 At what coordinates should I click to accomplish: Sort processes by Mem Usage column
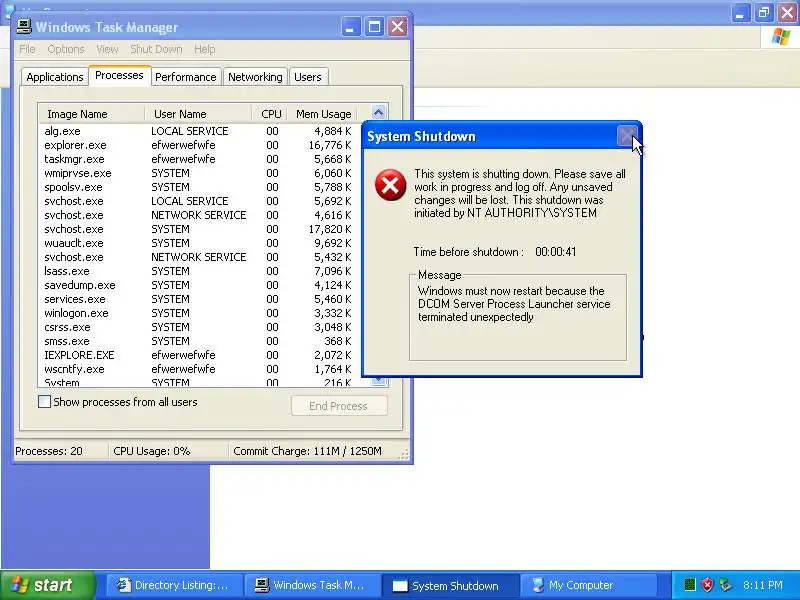[323, 114]
